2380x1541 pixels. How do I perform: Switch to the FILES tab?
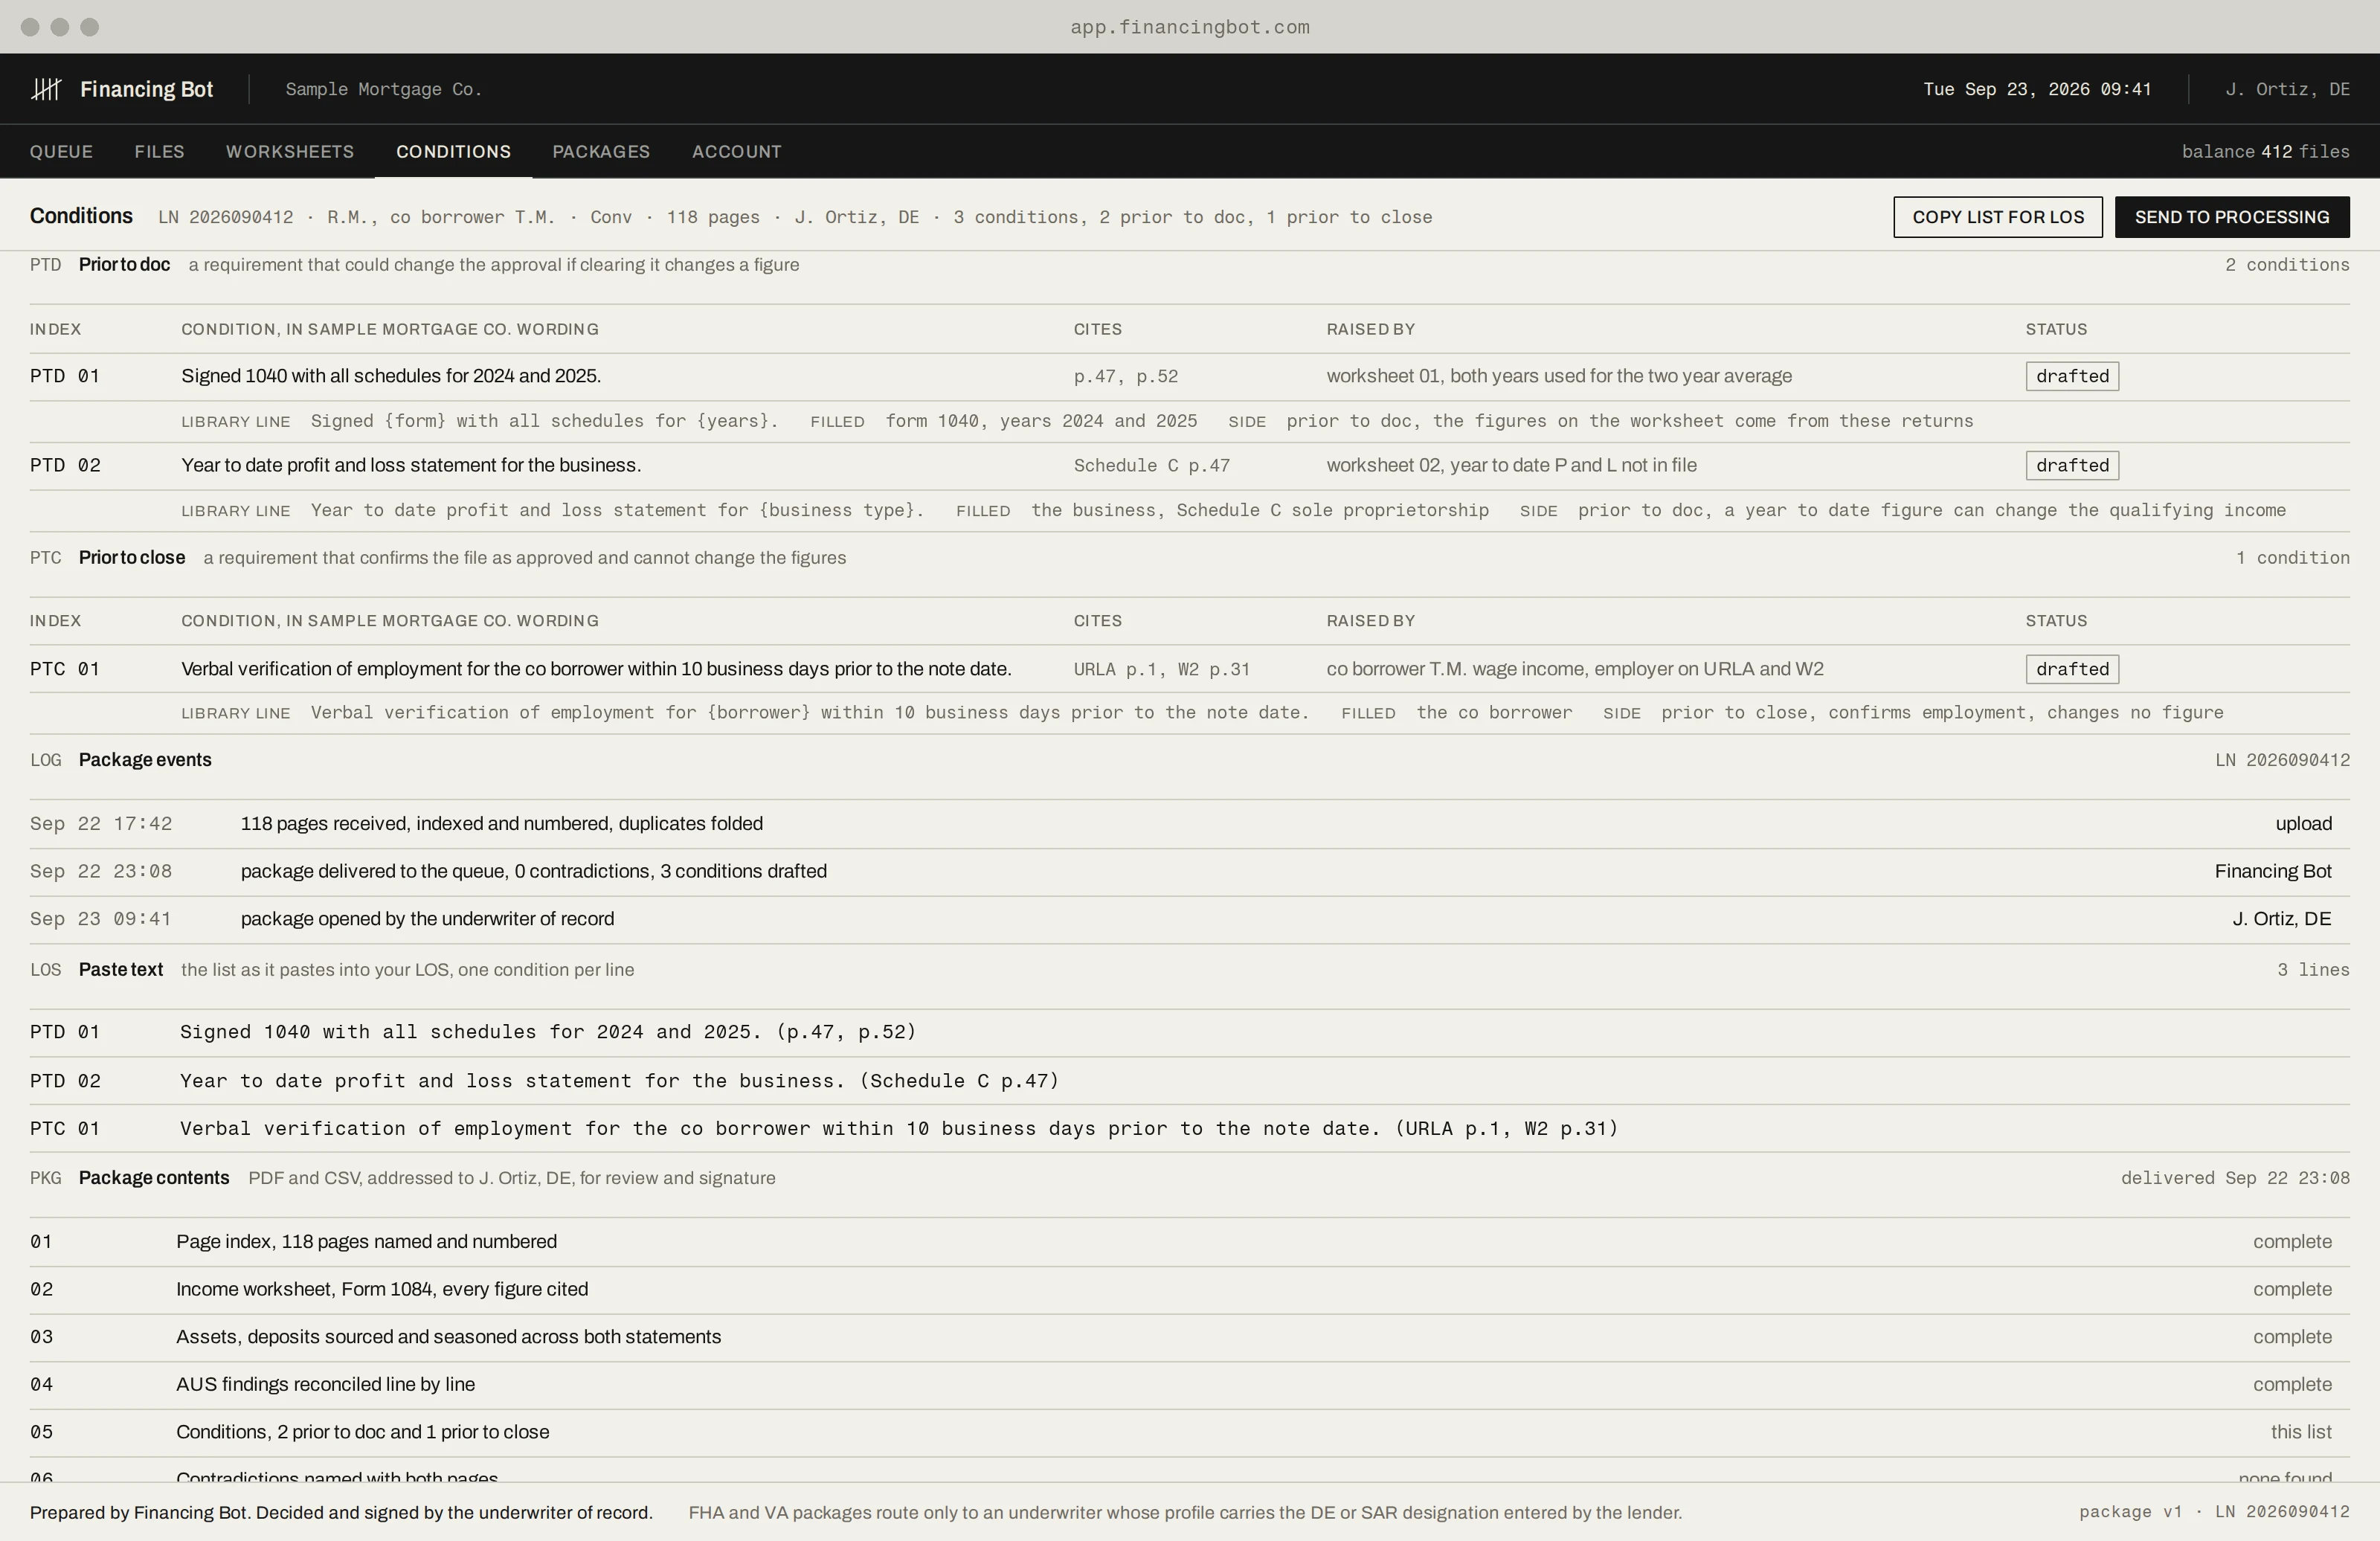(x=159, y=151)
